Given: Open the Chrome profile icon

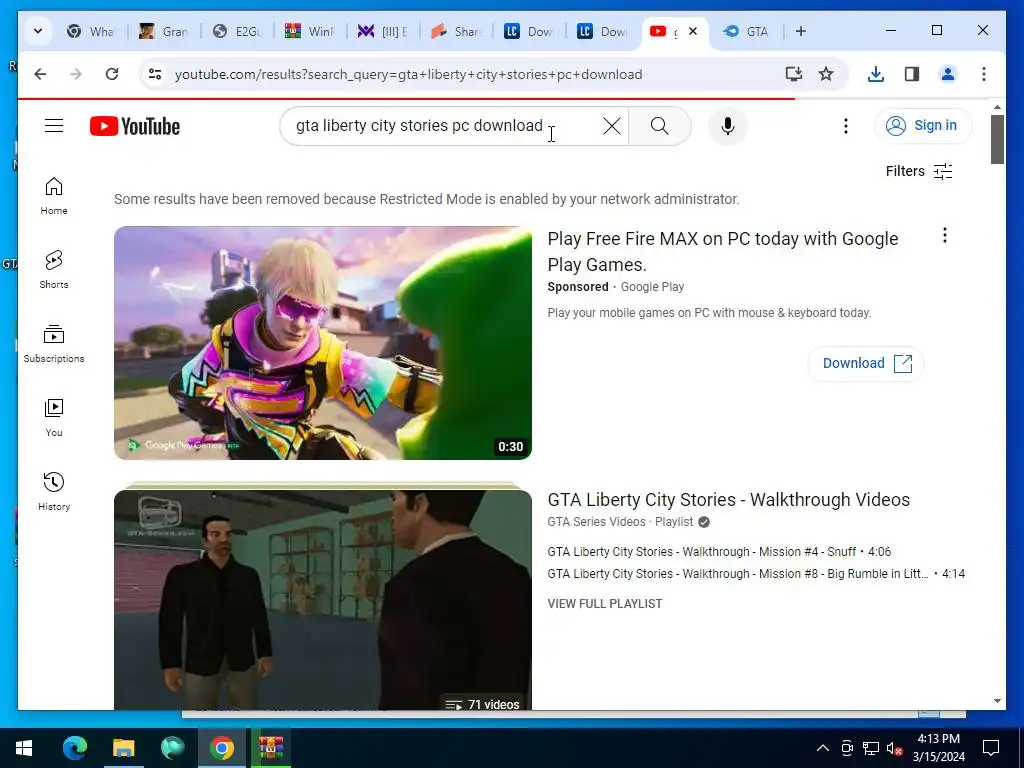Looking at the screenshot, I should coord(948,74).
